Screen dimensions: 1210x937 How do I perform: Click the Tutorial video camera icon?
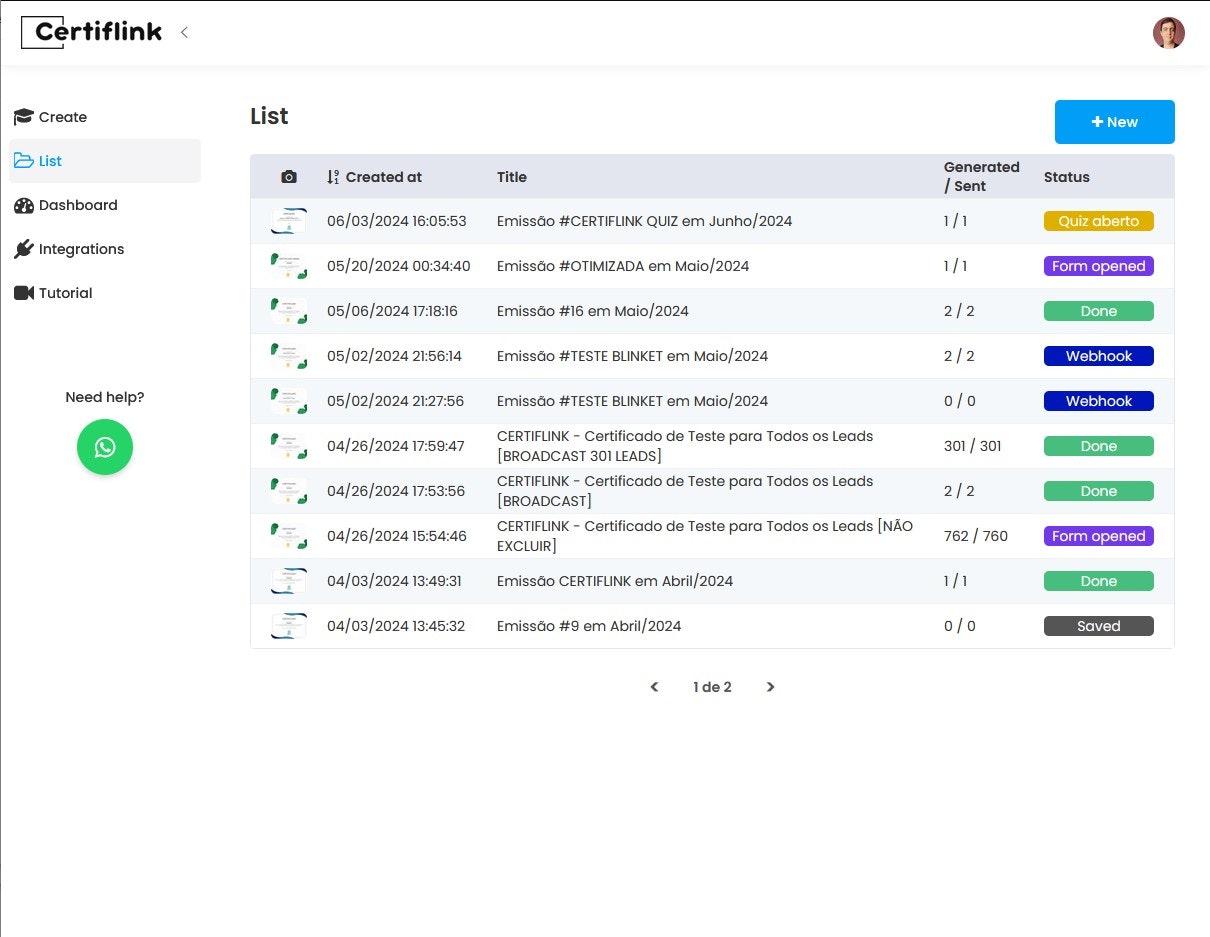23,293
